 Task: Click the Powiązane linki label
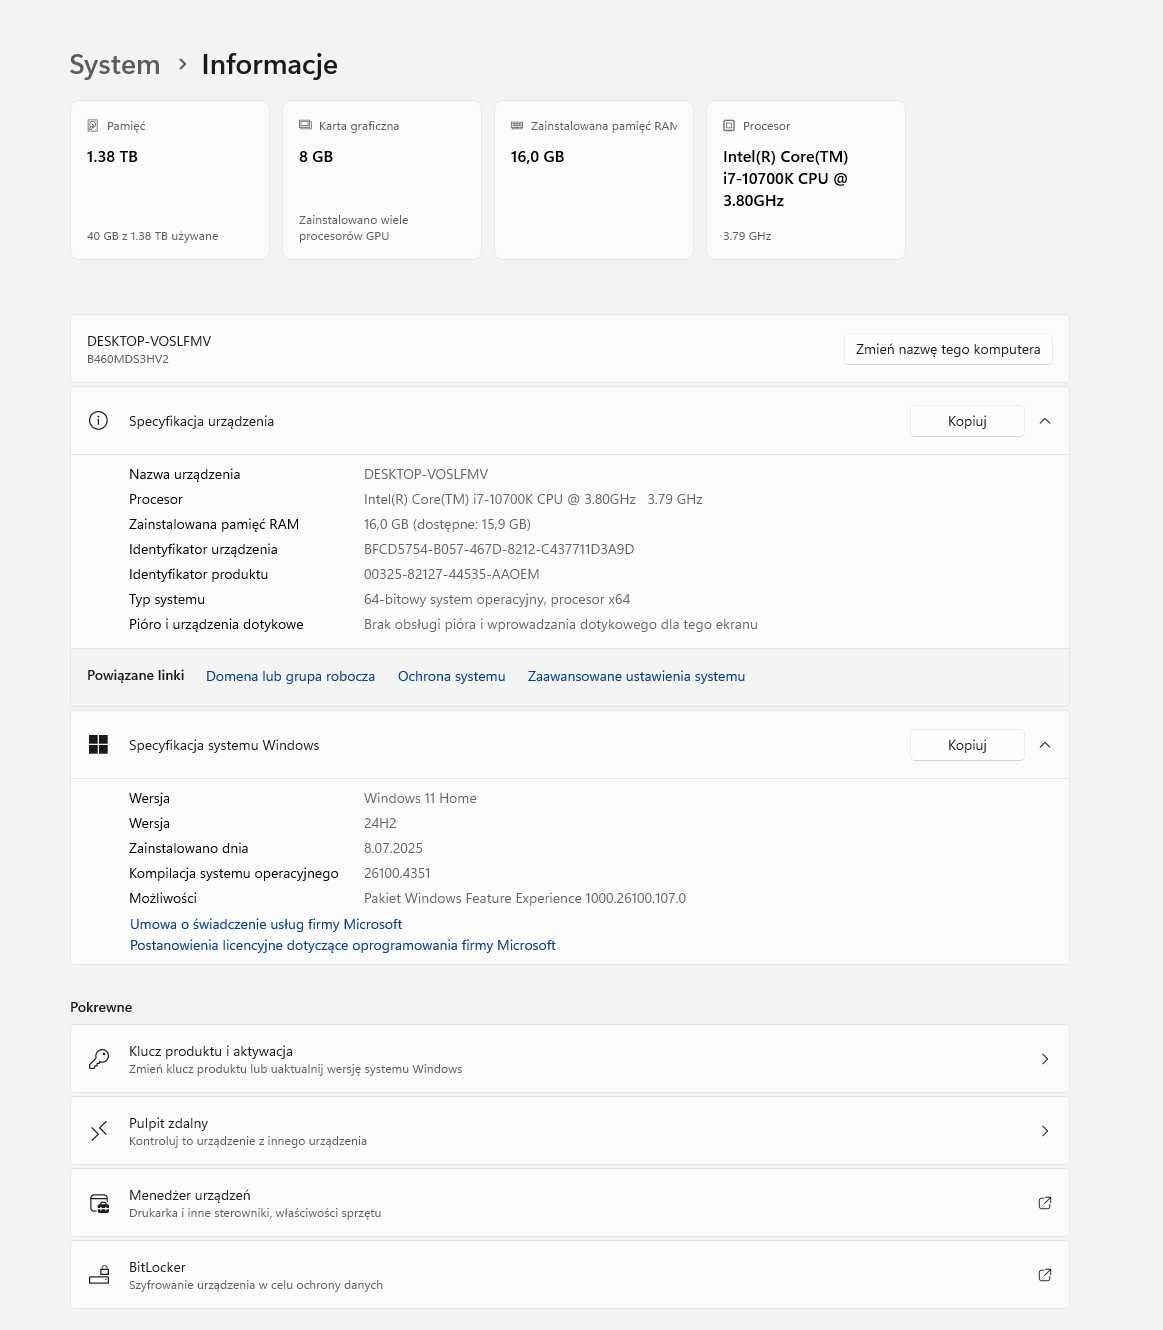click(x=136, y=675)
